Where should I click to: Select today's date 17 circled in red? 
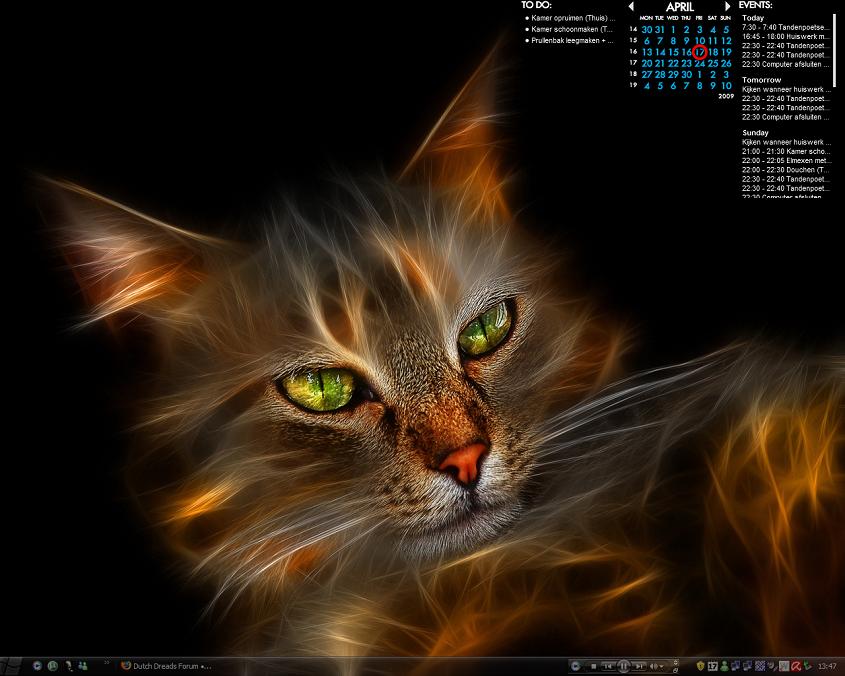coord(699,52)
